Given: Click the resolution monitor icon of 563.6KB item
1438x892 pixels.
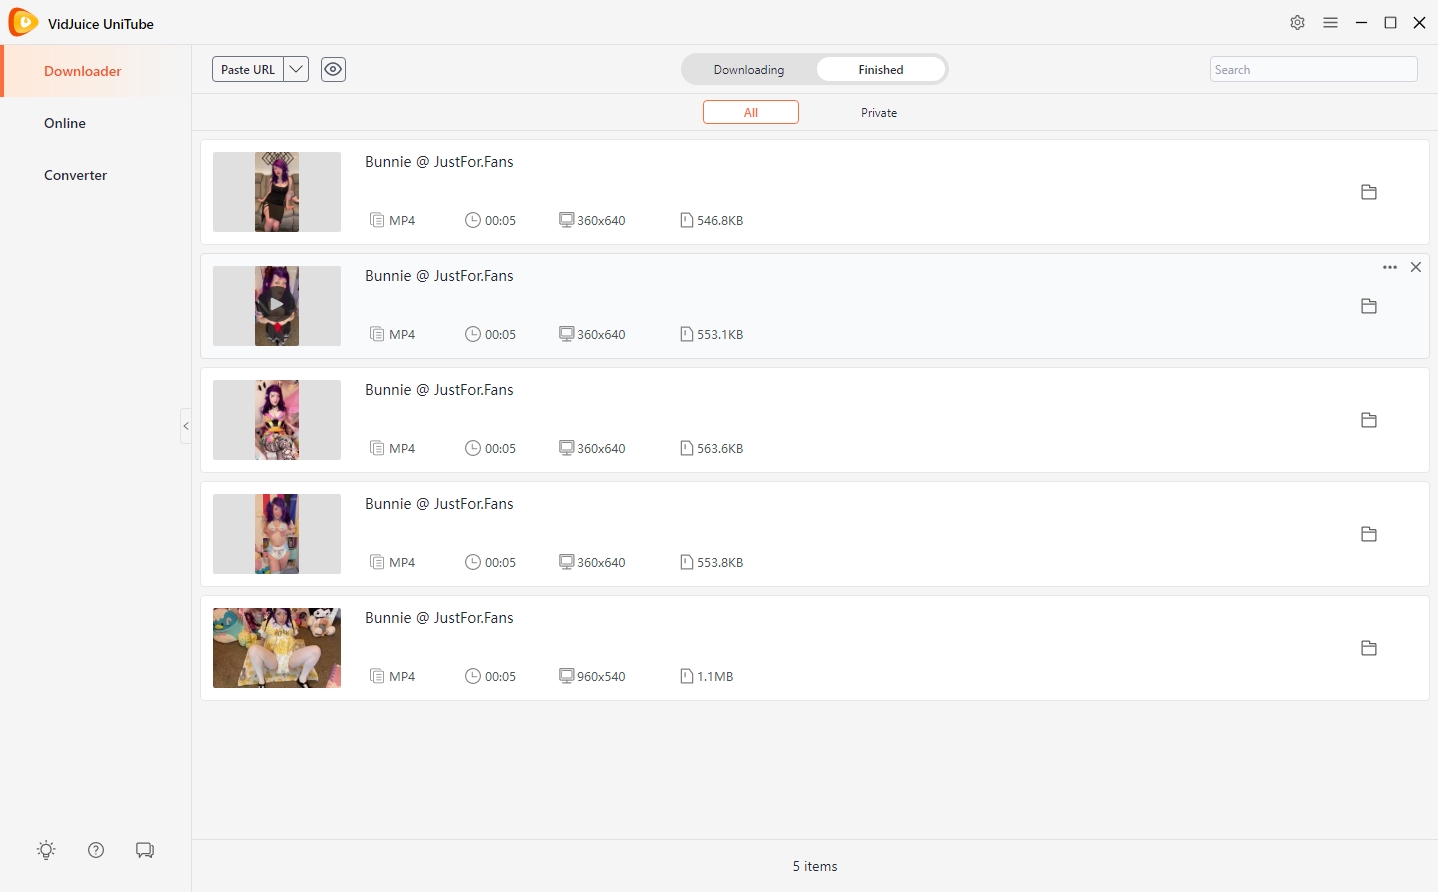Looking at the screenshot, I should pyautogui.click(x=566, y=448).
